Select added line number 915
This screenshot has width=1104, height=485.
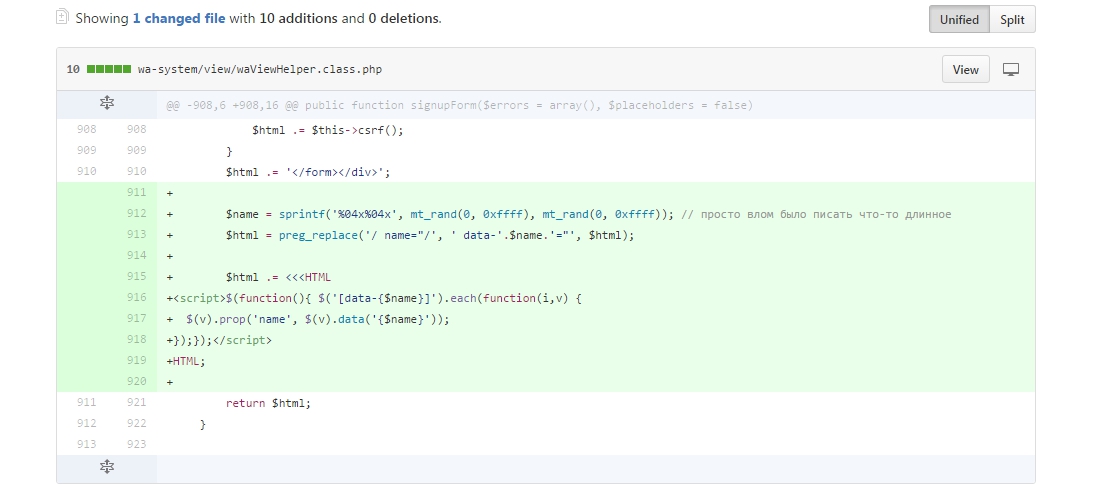pos(136,277)
